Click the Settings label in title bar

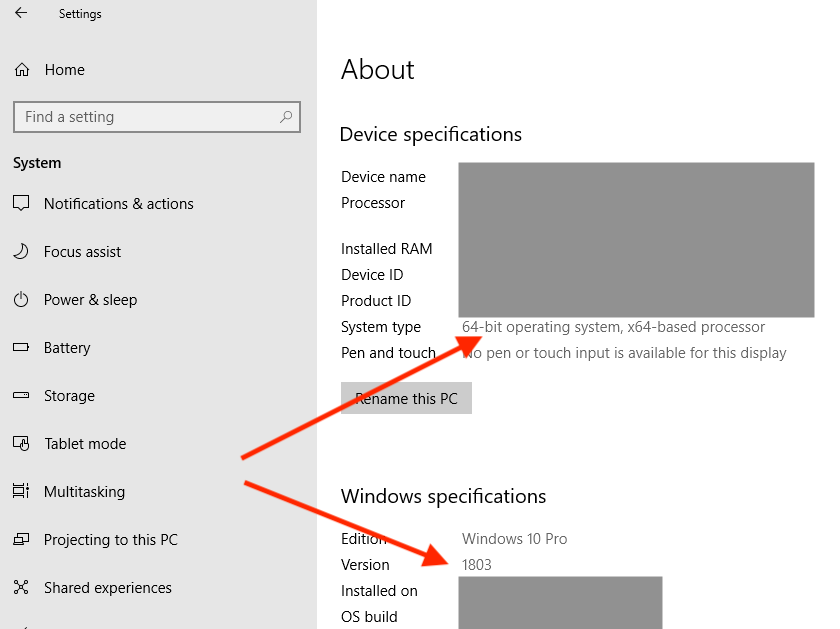80,14
